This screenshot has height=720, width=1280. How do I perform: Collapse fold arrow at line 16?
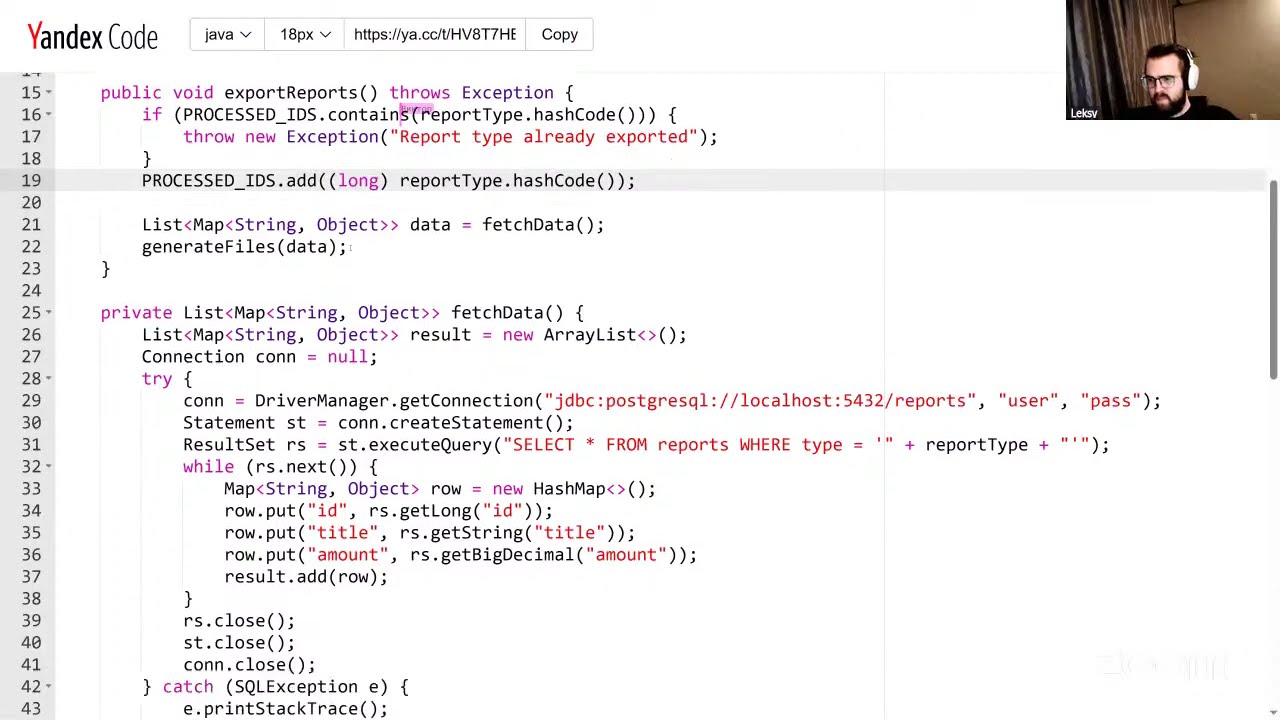coord(48,115)
